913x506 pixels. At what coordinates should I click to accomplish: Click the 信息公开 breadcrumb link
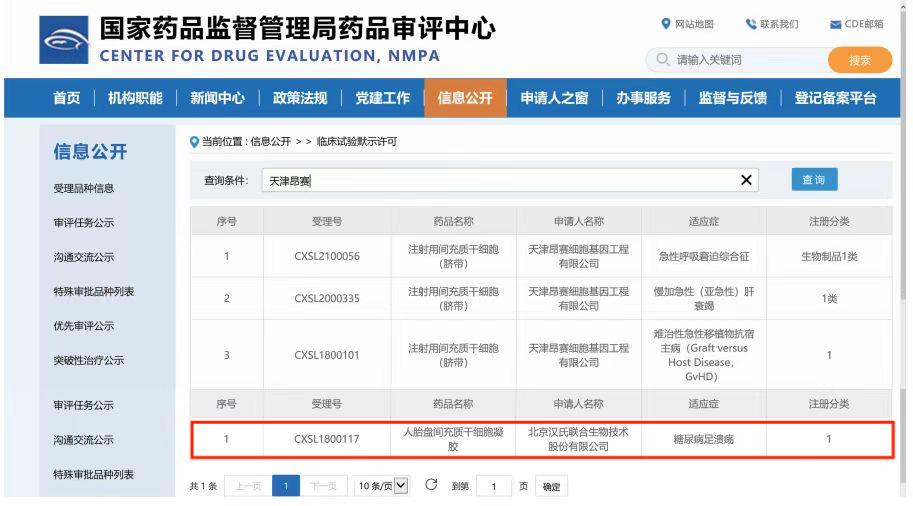(271, 141)
